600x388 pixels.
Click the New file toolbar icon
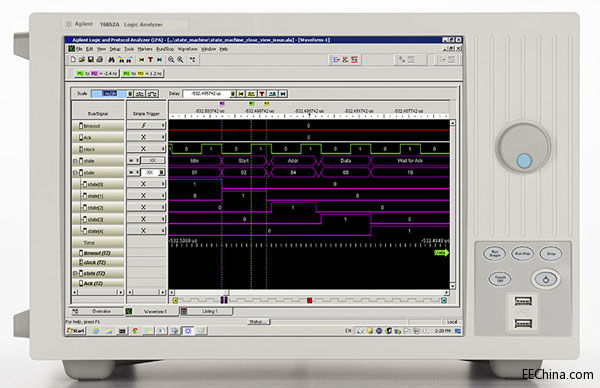click(73, 60)
